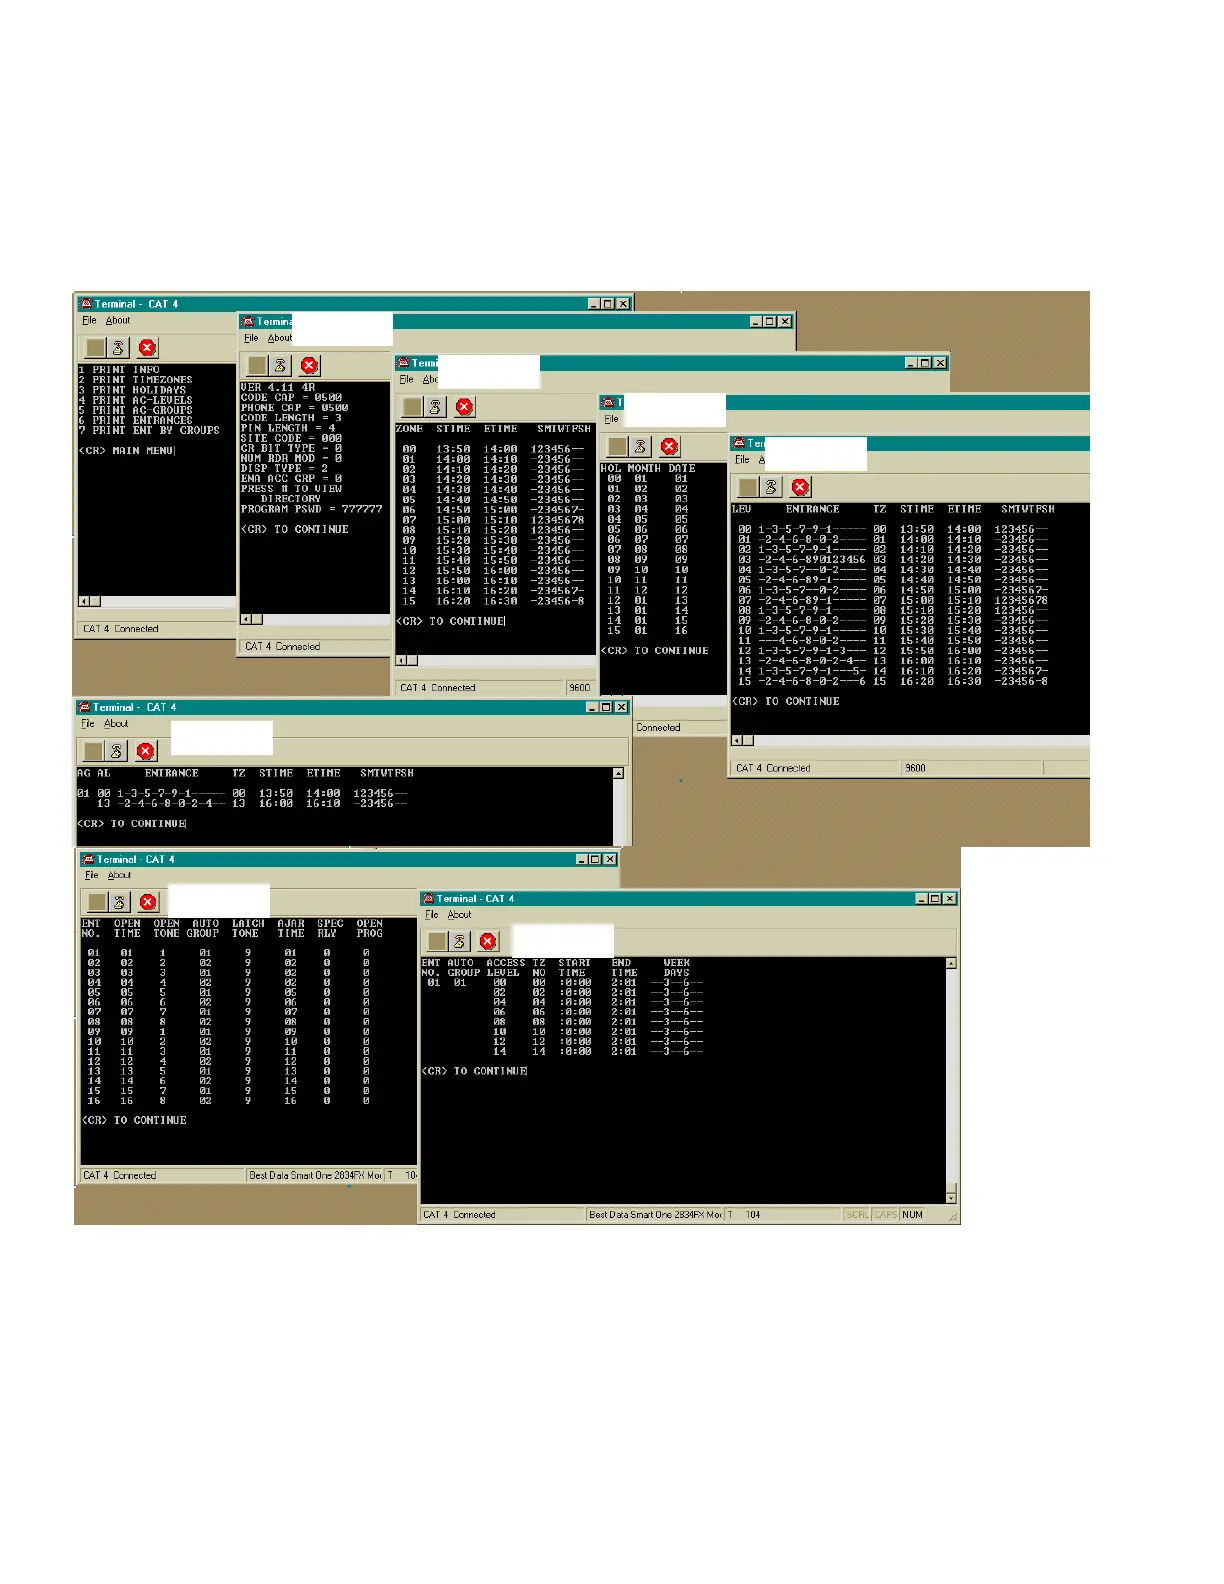Click gray square button in ZONE STIME ETIME window
The image size is (1224, 1584).
(412, 406)
